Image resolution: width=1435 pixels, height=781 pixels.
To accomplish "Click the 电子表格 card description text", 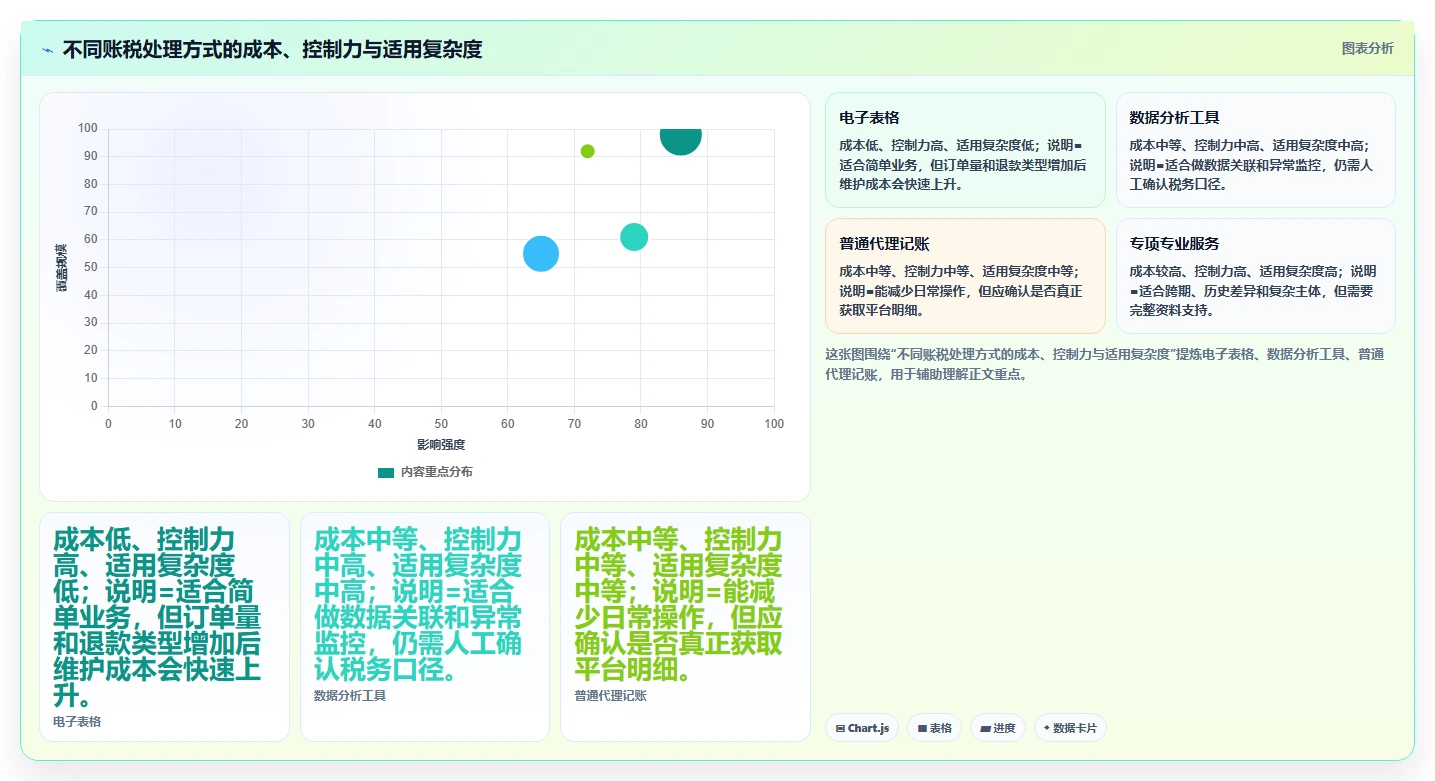I will (x=963, y=164).
